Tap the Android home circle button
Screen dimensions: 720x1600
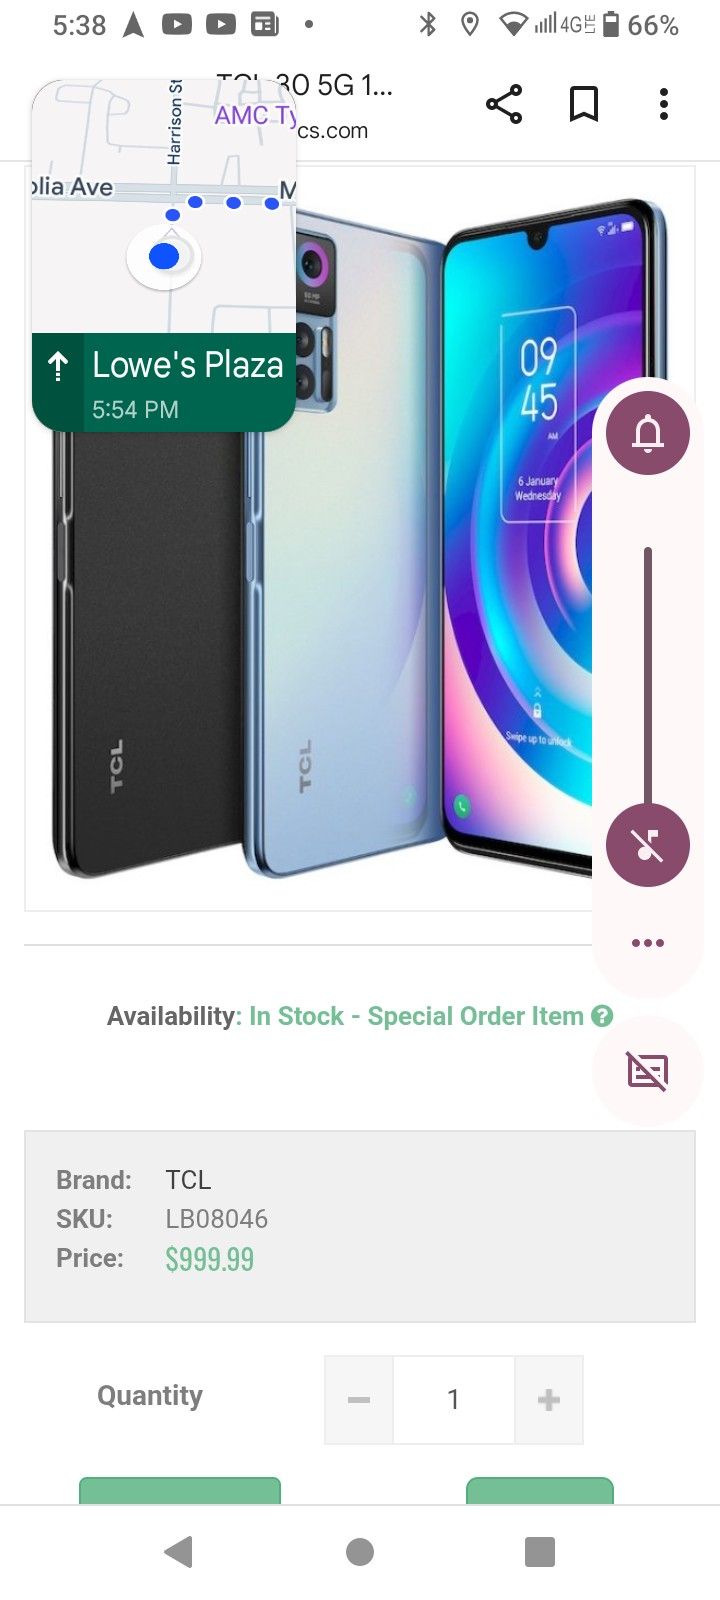(360, 1552)
